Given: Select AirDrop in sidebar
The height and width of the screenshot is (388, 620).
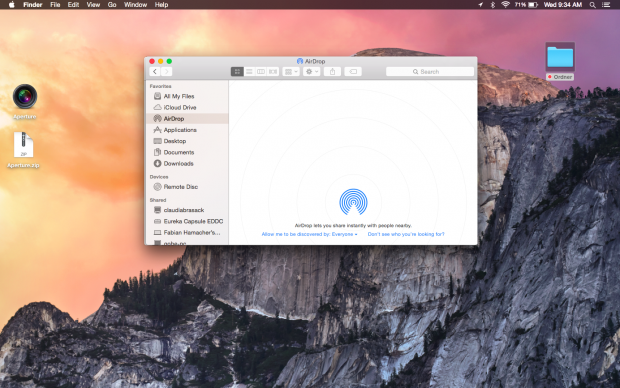Looking at the screenshot, I should click(x=187, y=118).
